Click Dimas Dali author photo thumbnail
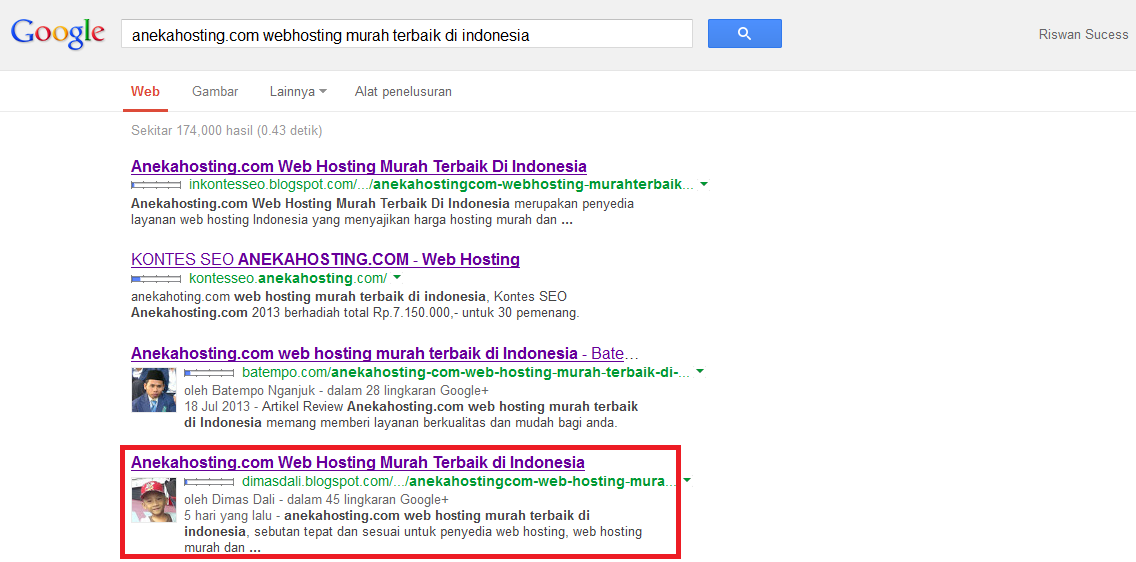Screen dimensions: 1136x562 pos(154,500)
